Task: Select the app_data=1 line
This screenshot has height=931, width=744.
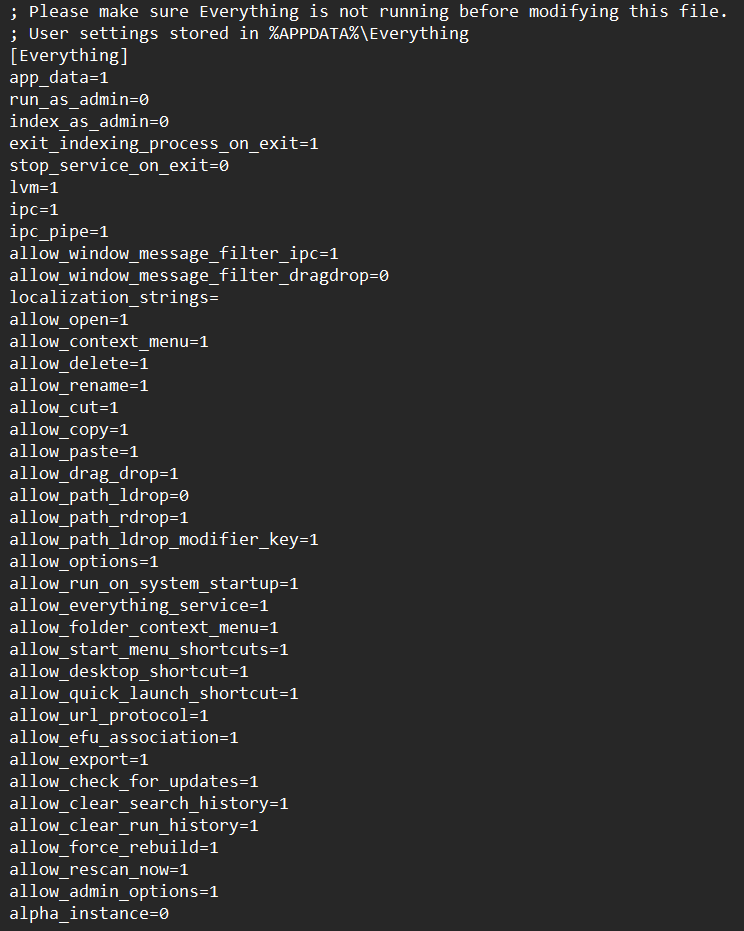Action: [59, 78]
